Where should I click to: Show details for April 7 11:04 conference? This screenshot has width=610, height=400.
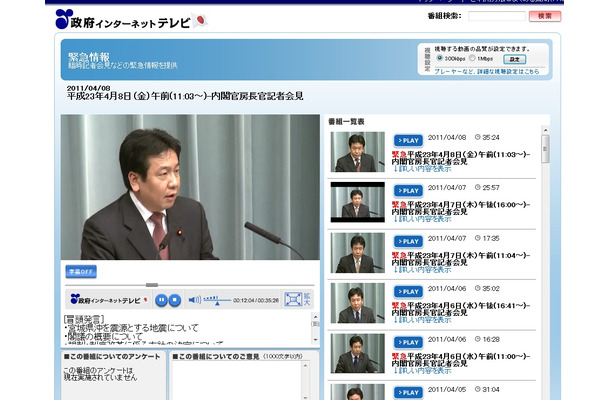(x=422, y=270)
